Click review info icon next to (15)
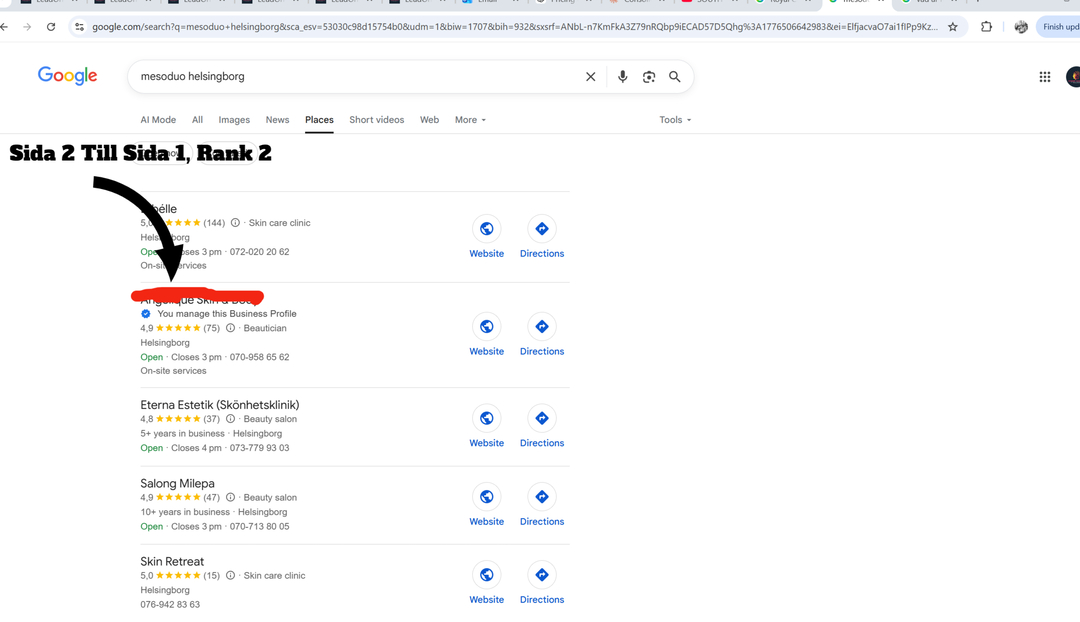Viewport: 1080px width, 622px height. 231,575
